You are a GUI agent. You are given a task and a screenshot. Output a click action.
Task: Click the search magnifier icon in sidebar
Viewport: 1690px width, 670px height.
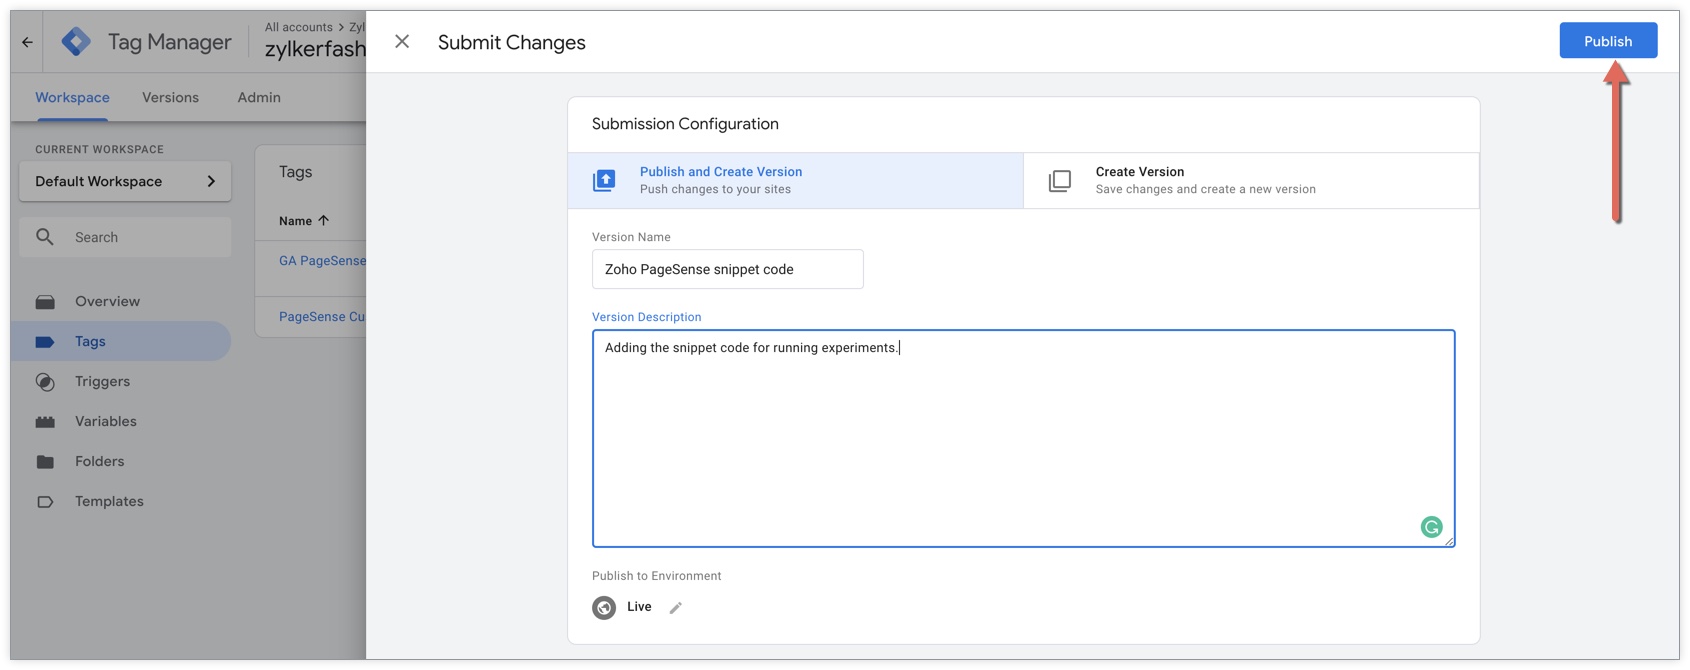[x=45, y=237]
